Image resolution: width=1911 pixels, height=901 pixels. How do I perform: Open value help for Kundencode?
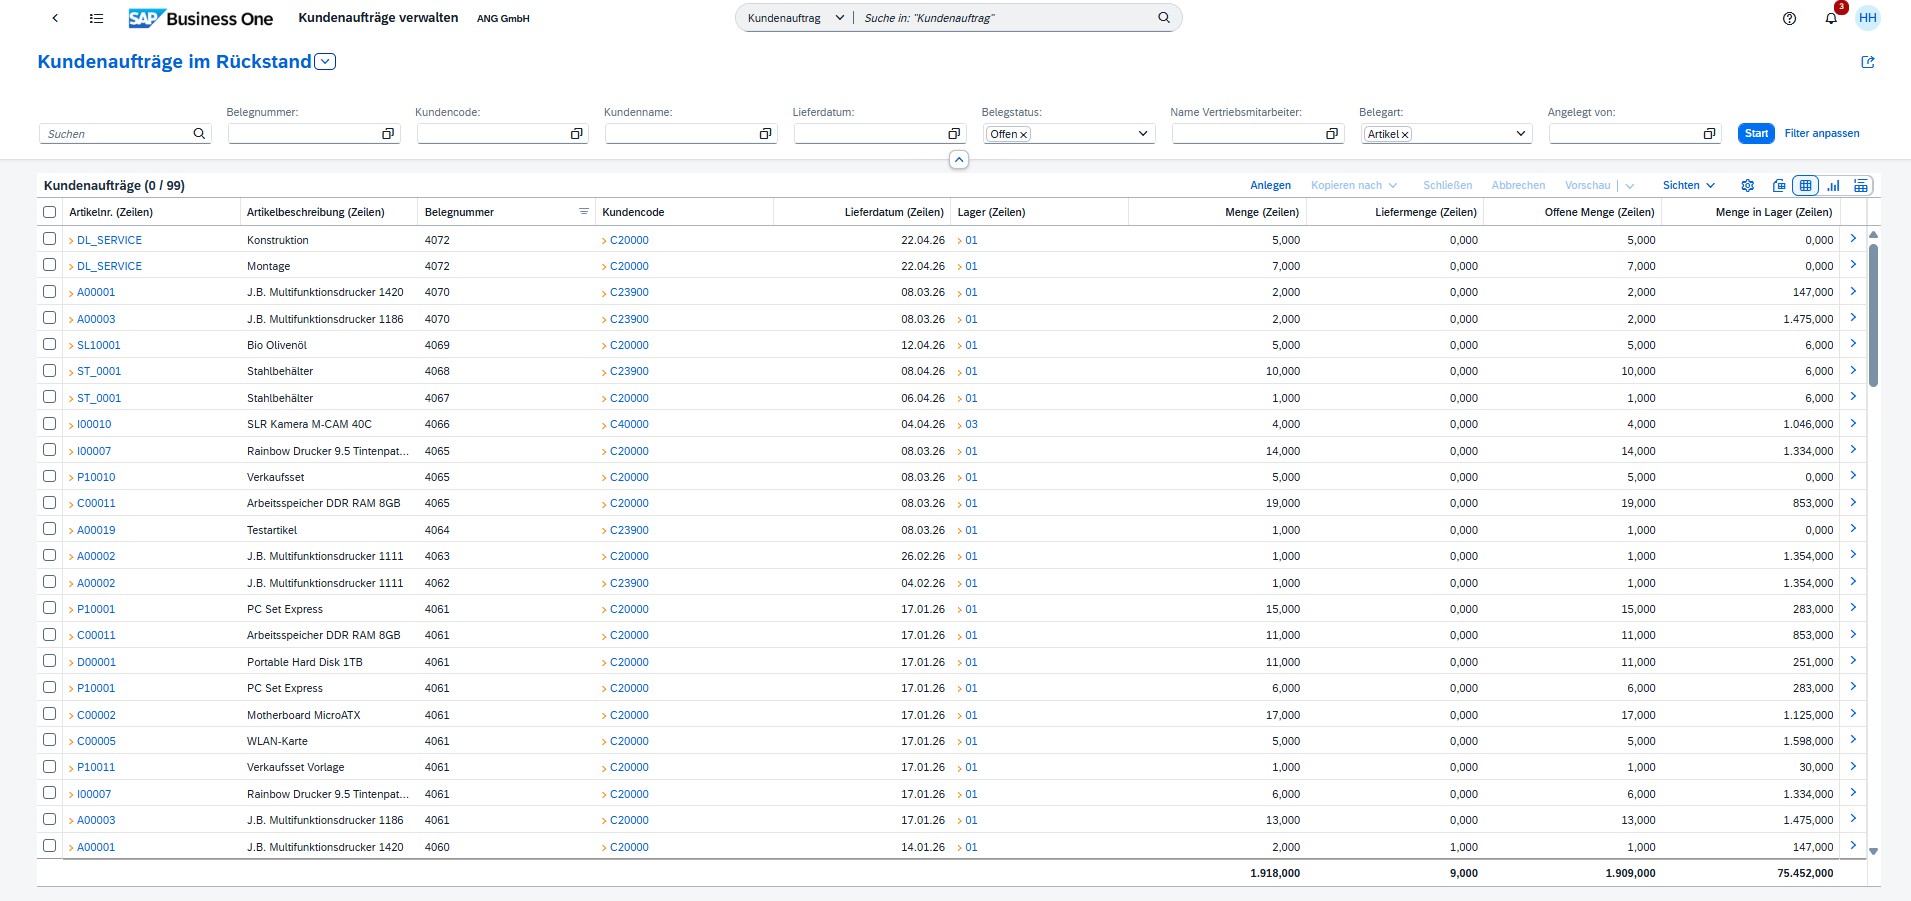(577, 134)
